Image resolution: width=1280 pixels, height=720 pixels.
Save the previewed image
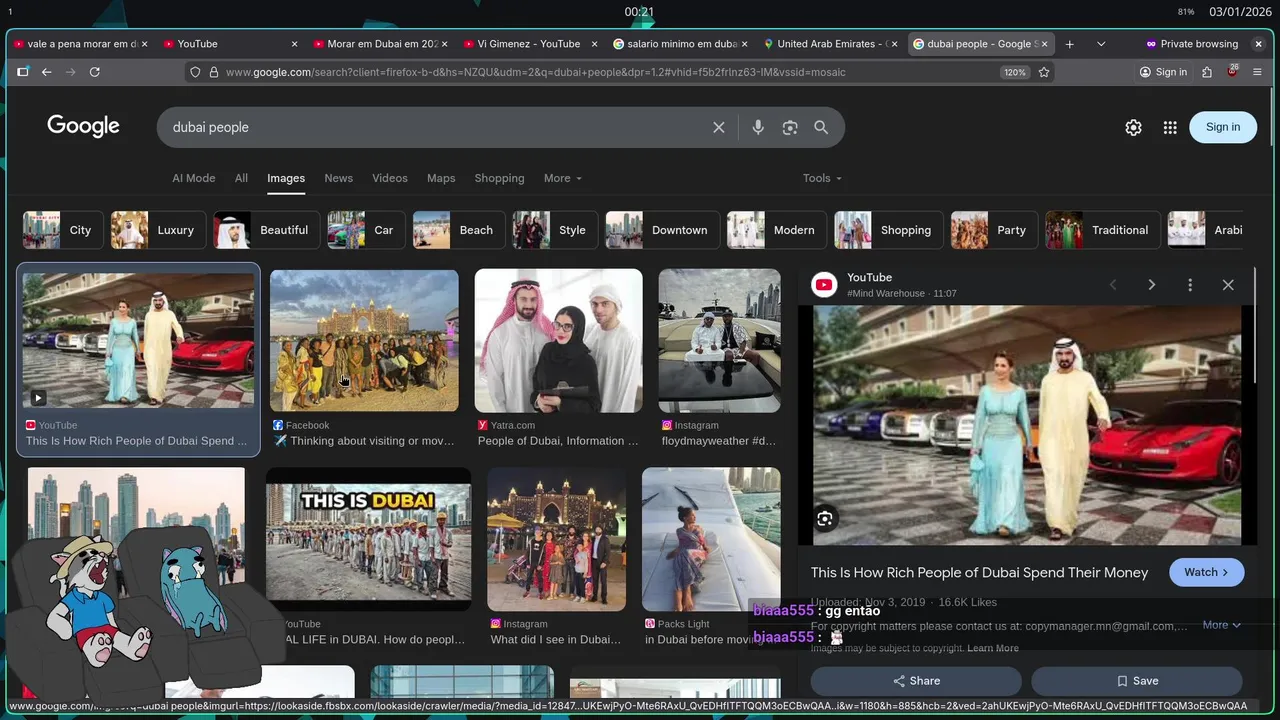(x=1137, y=681)
